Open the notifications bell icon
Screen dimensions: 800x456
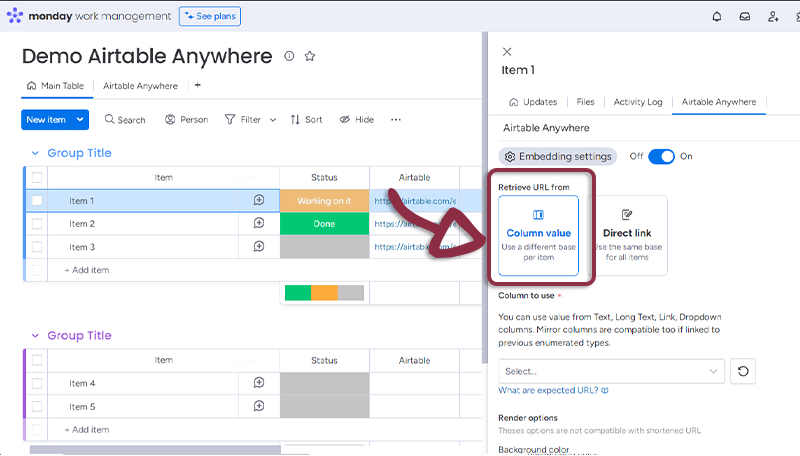click(717, 16)
